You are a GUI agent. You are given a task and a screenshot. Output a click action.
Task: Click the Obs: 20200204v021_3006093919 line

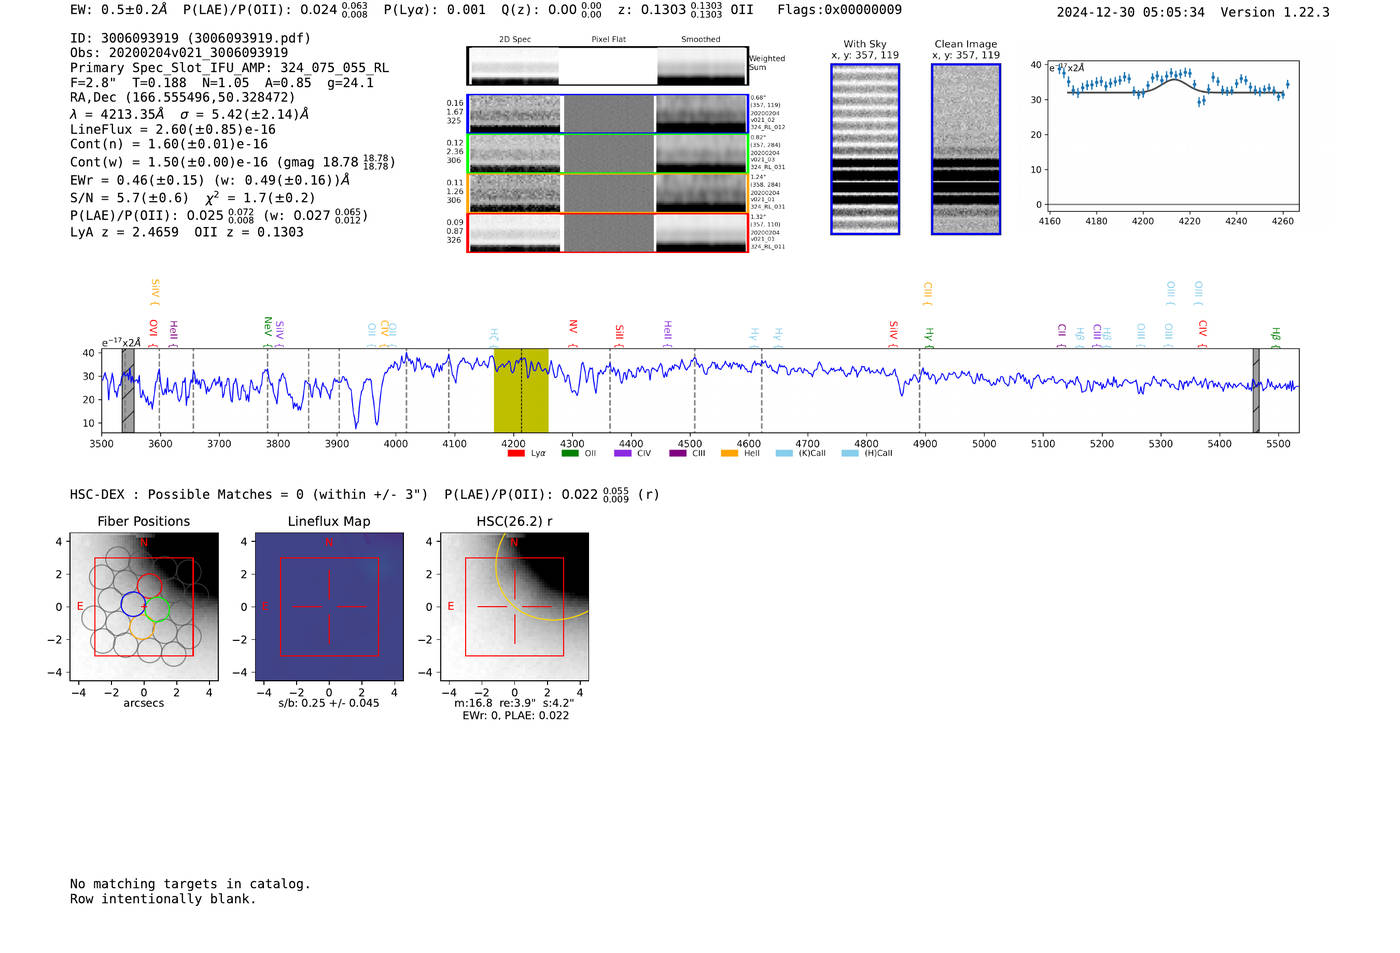point(179,53)
